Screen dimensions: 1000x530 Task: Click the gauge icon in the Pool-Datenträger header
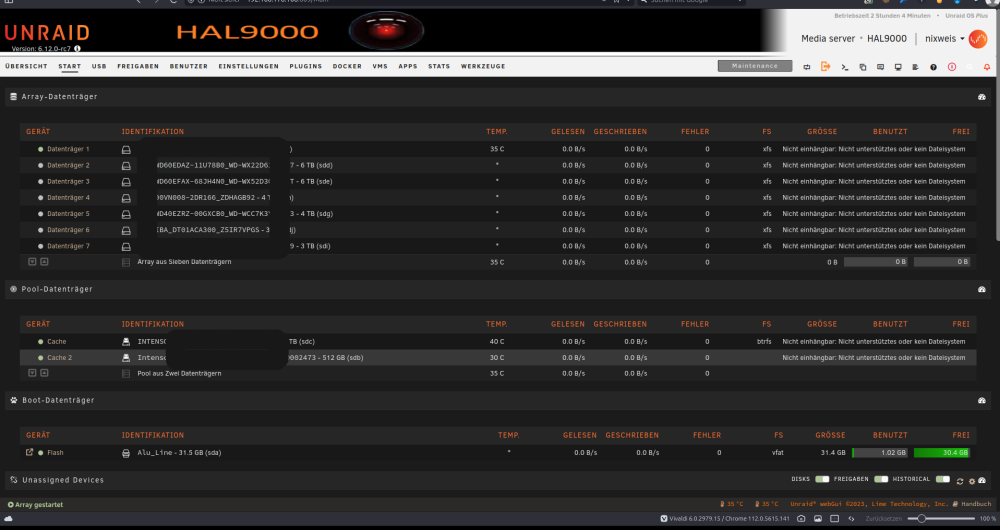pyautogui.click(x=982, y=290)
